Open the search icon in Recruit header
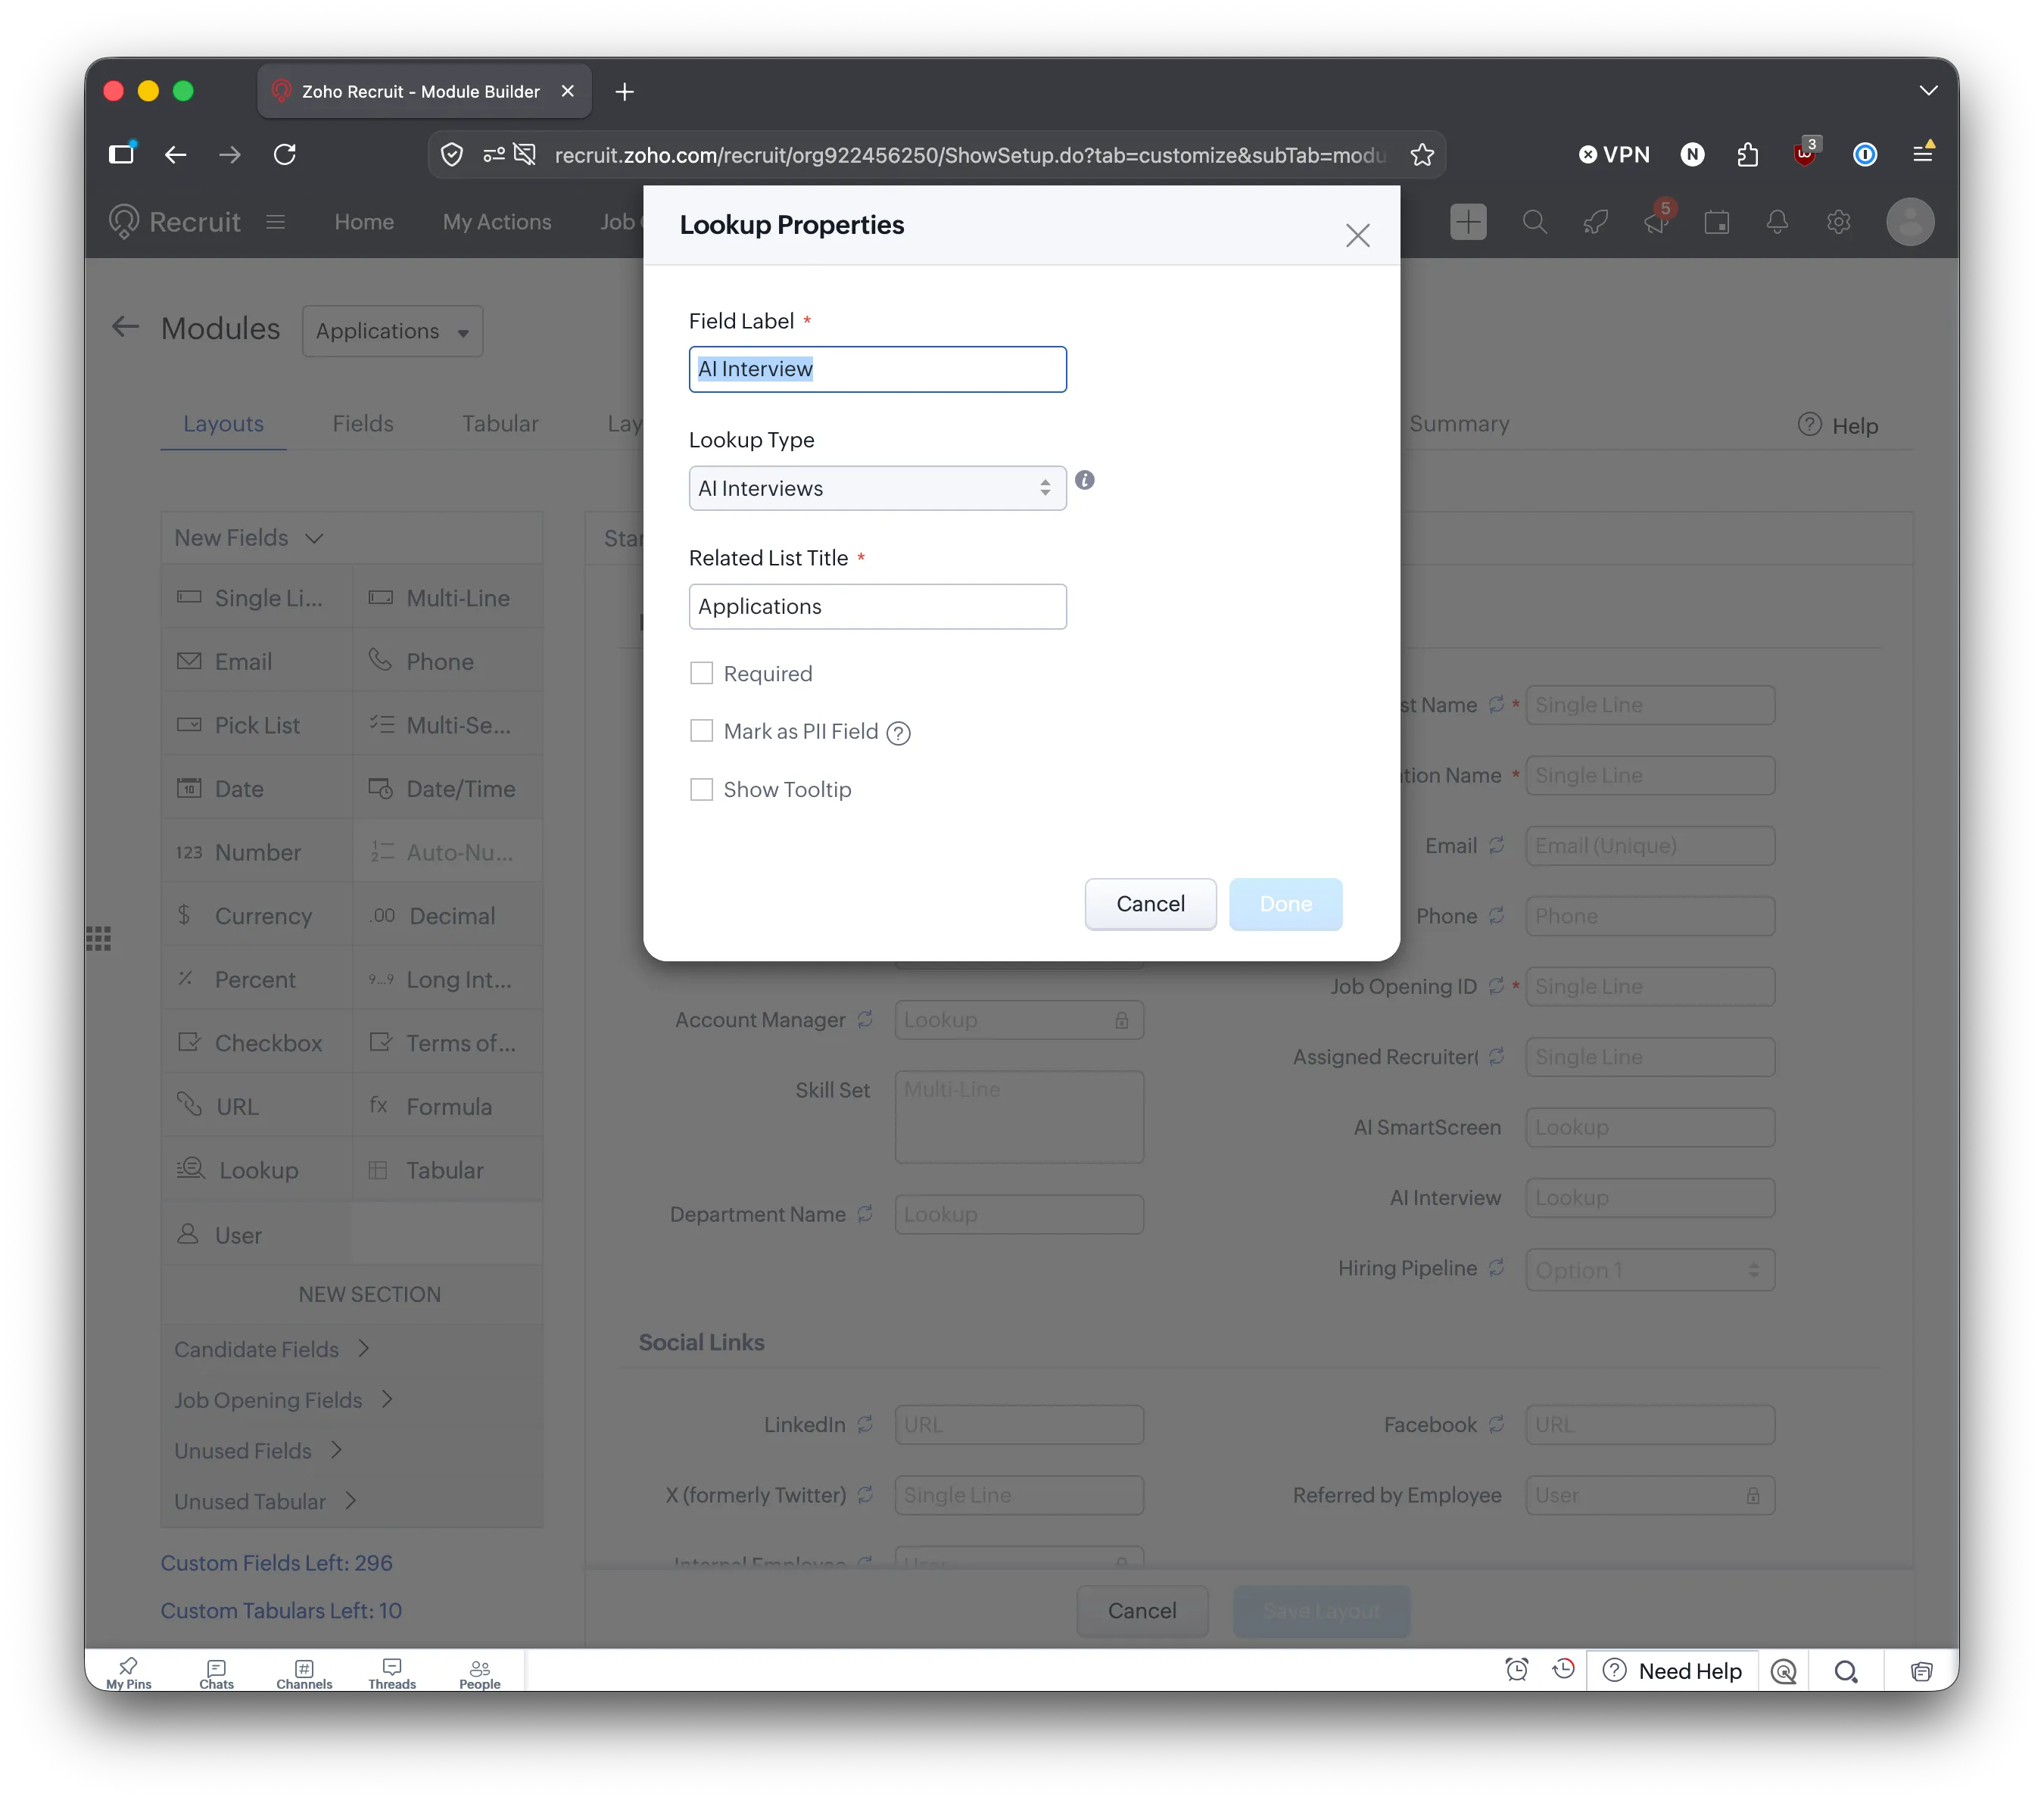 tap(1534, 222)
